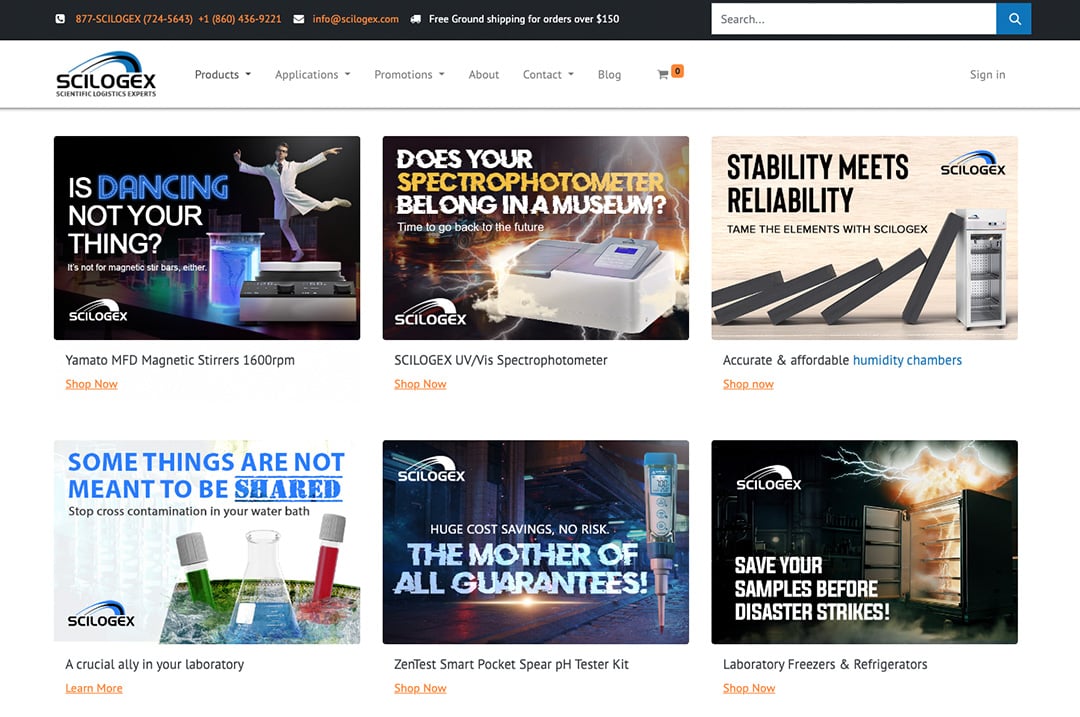Open the Save Your Samples freezer banner
Viewport: 1080px width, 717px height.
click(x=864, y=542)
